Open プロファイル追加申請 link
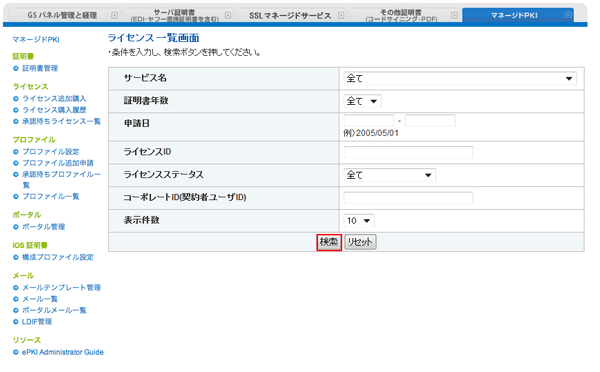The image size is (600, 372). point(58,163)
